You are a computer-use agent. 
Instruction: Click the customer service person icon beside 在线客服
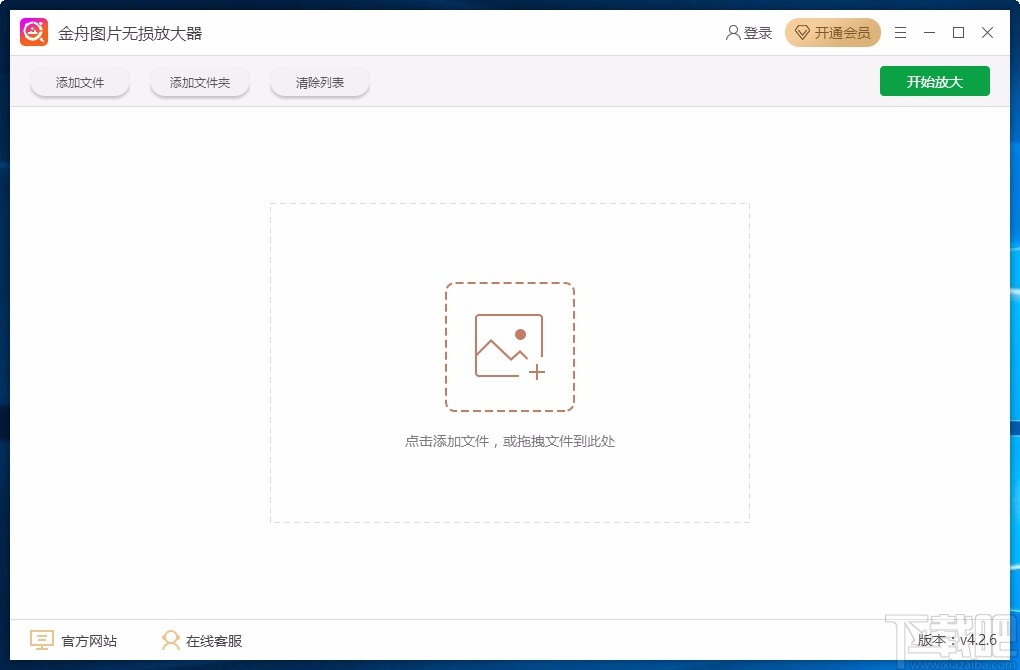tap(170, 639)
